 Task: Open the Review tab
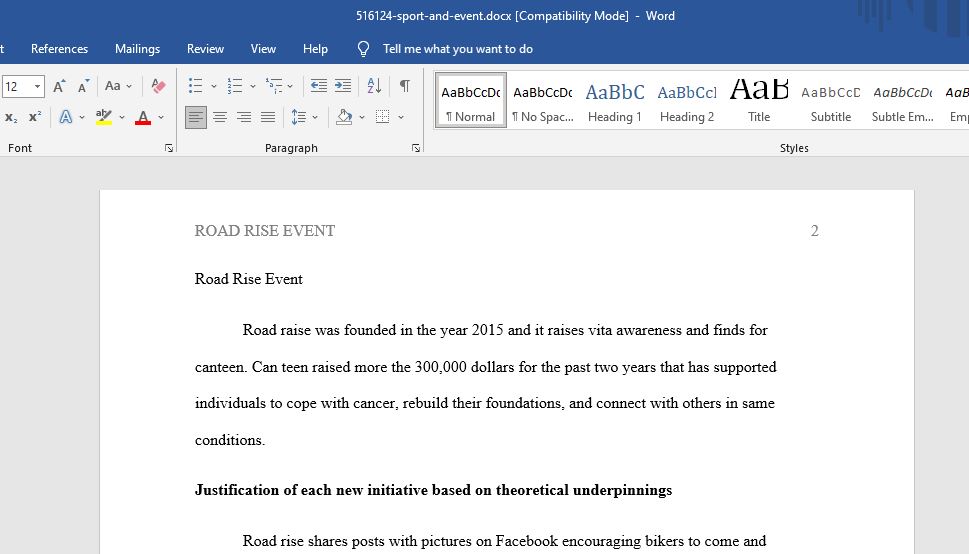pos(205,49)
